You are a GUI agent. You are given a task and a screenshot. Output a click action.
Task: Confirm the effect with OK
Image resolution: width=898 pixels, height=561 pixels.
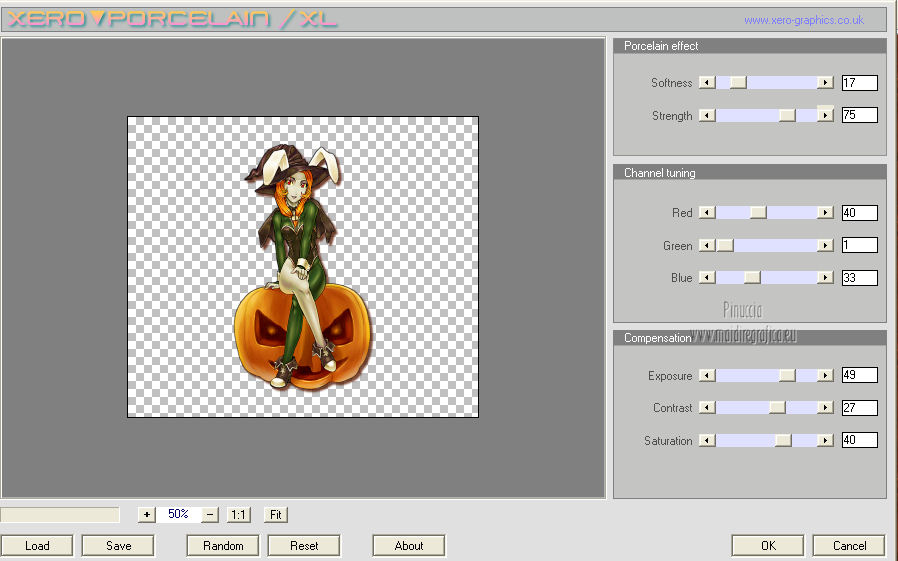coord(767,545)
